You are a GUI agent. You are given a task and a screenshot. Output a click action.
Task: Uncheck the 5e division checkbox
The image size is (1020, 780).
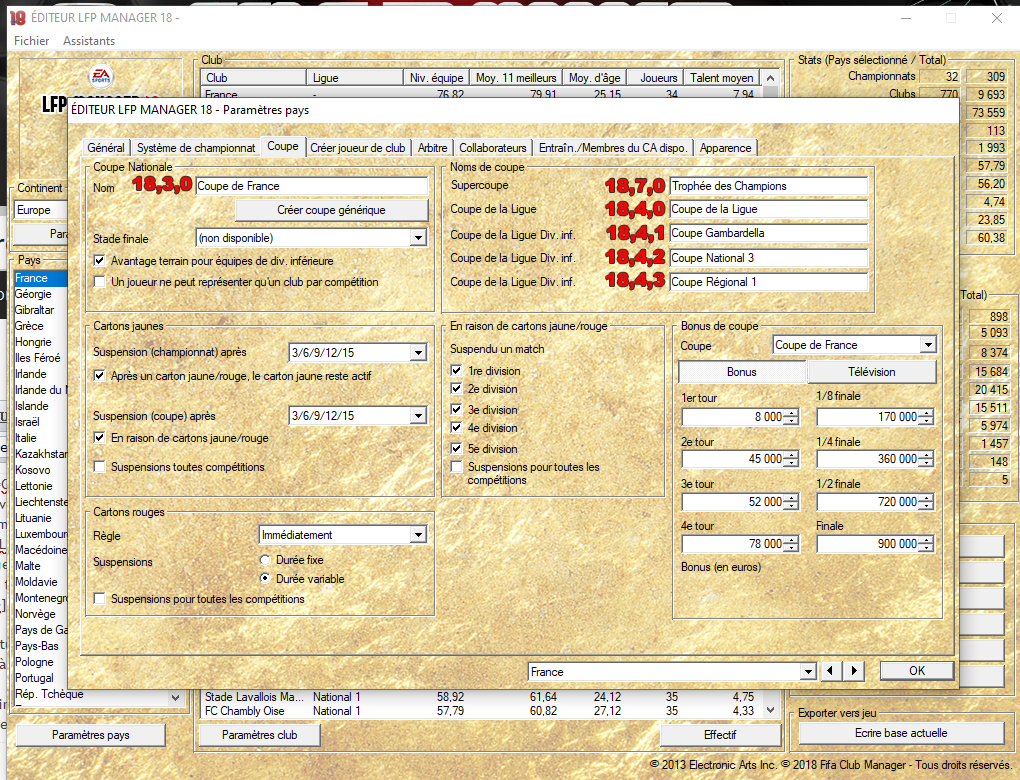click(x=457, y=449)
